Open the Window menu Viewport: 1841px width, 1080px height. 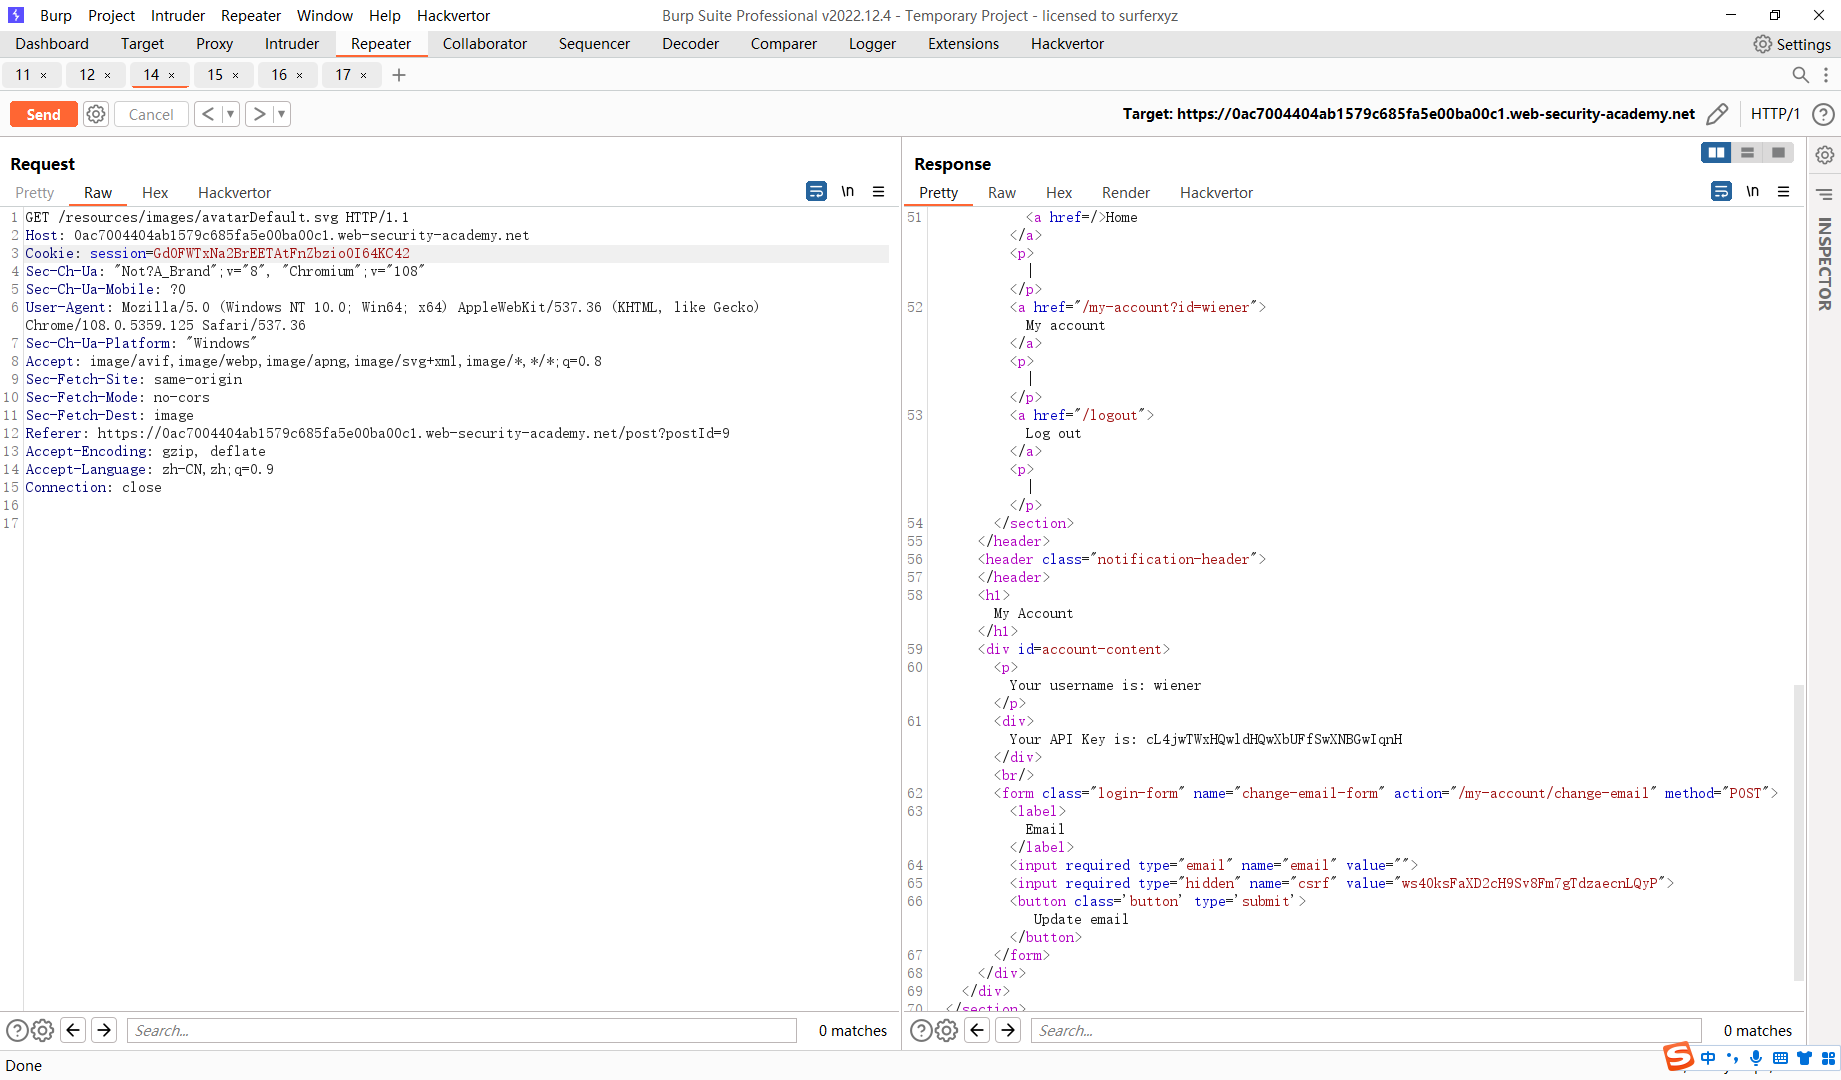pos(325,15)
